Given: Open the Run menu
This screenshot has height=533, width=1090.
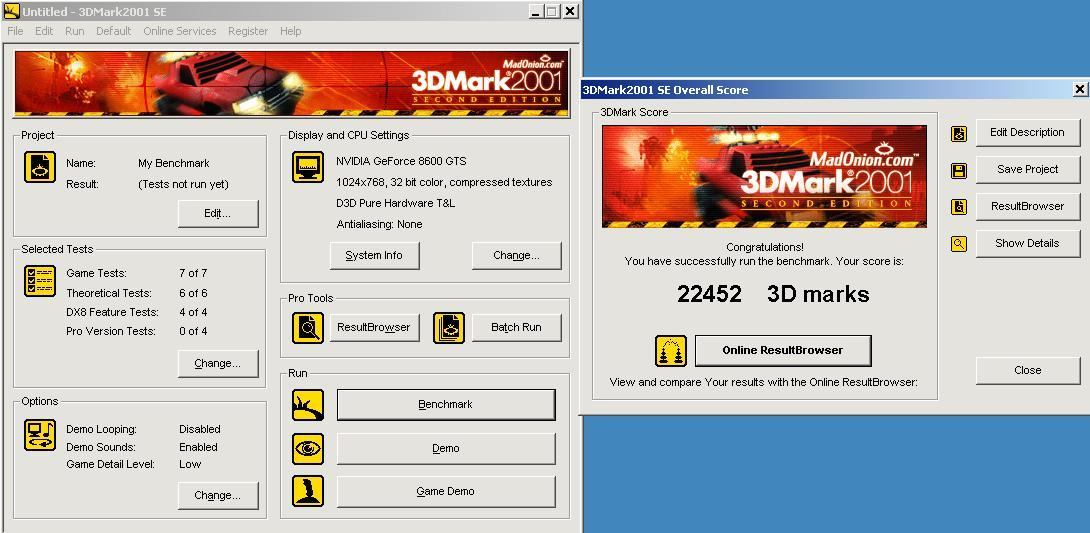Looking at the screenshot, I should [x=74, y=31].
